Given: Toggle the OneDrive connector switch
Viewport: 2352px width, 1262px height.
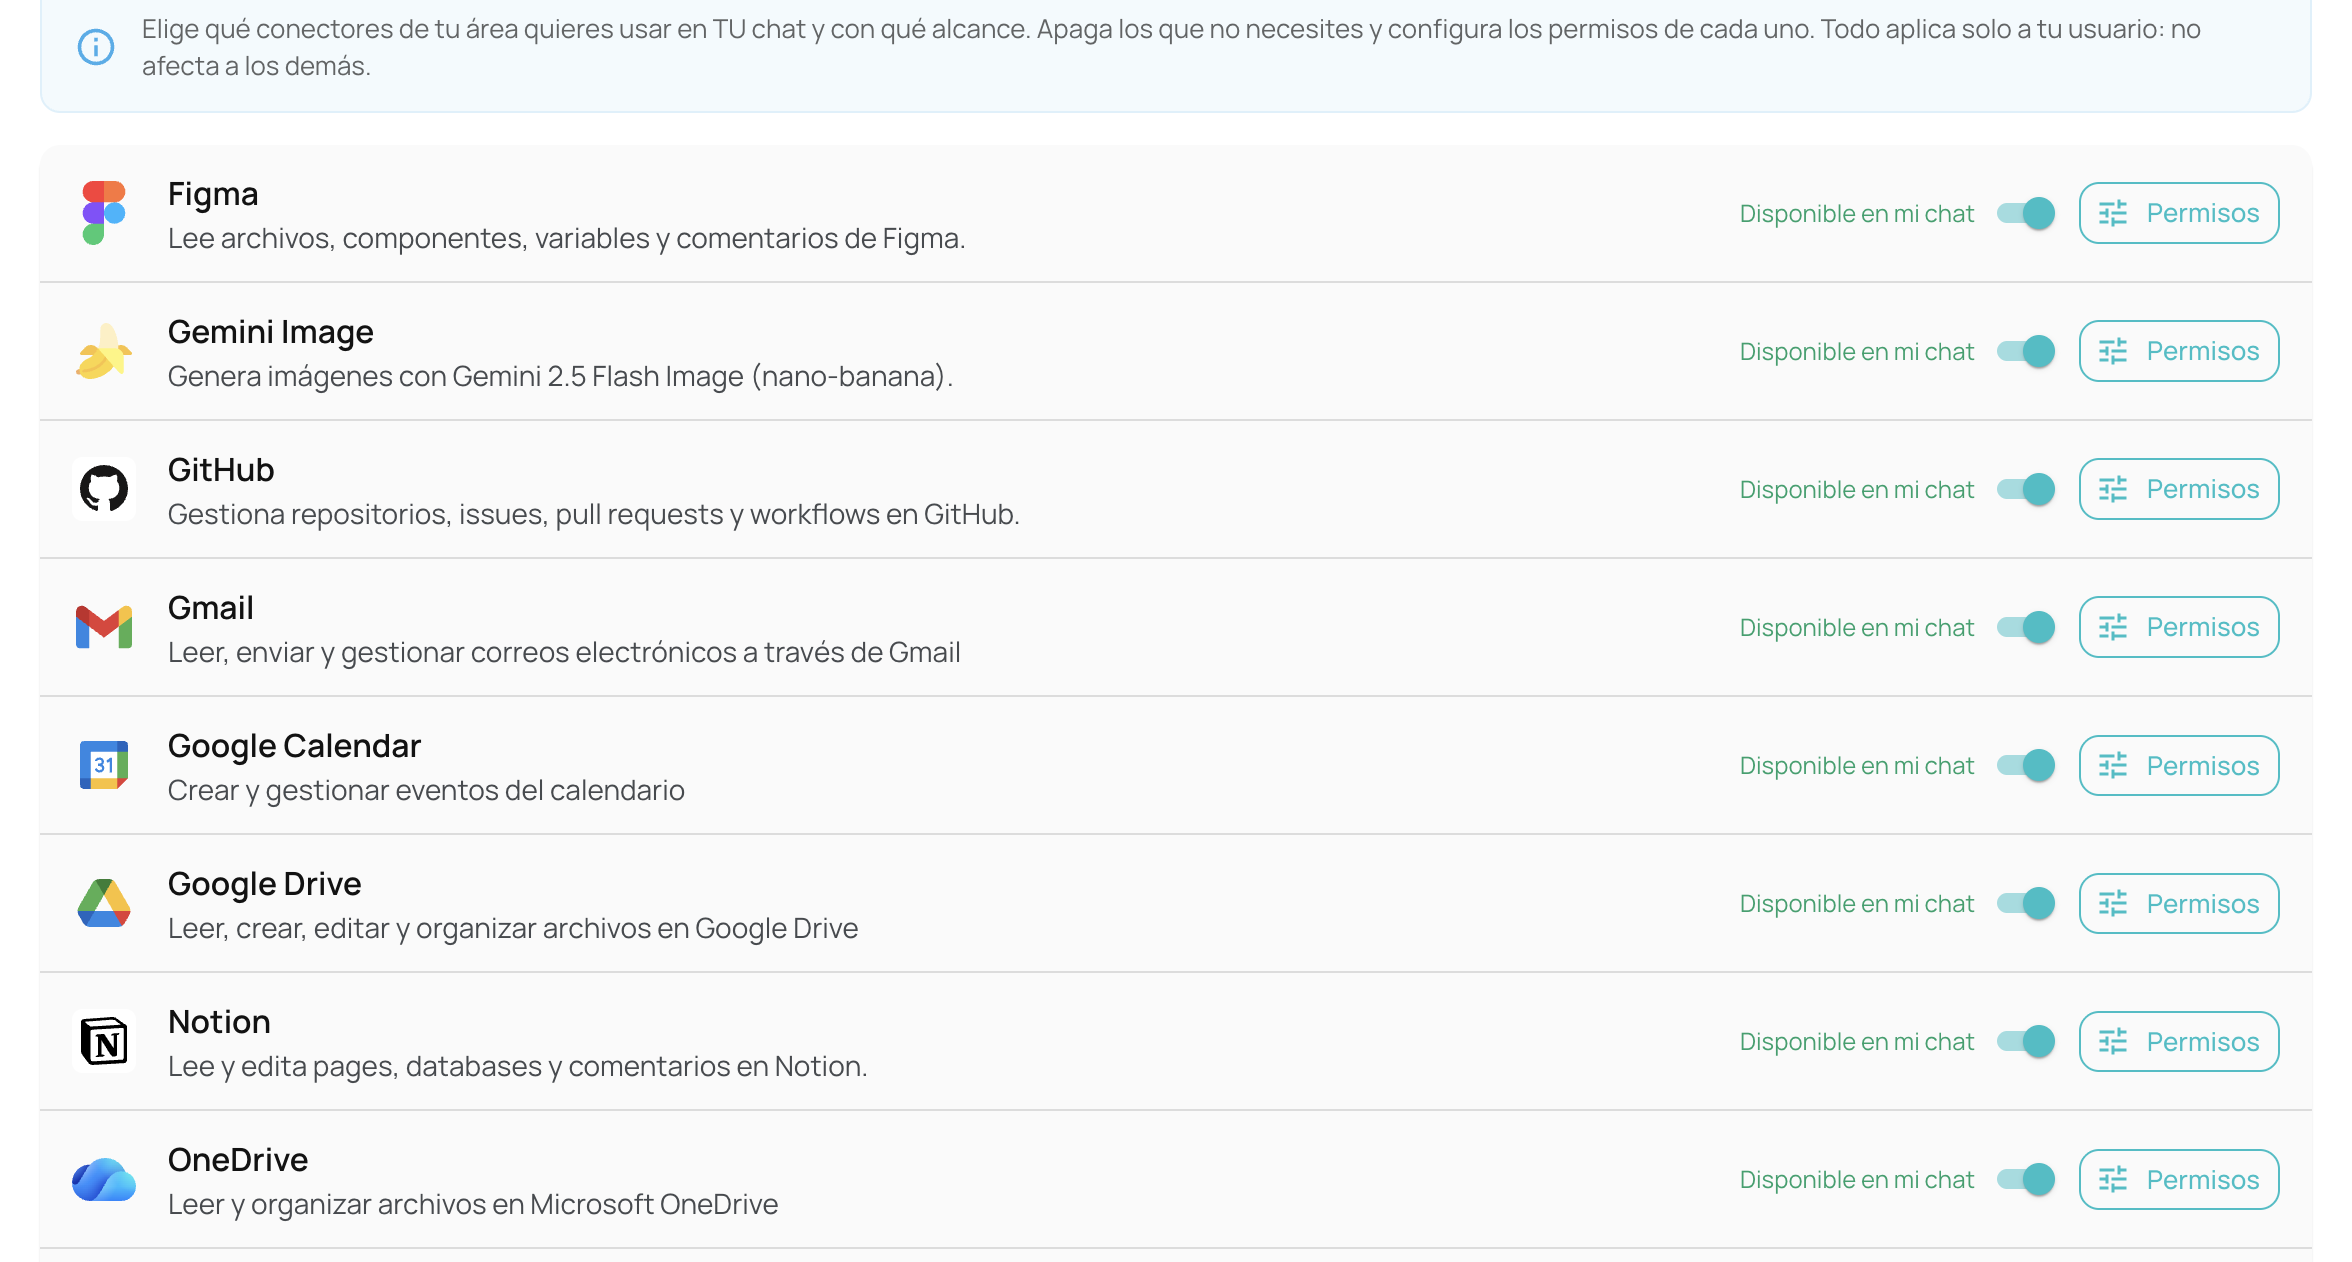Looking at the screenshot, I should [x=2026, y=1179].
